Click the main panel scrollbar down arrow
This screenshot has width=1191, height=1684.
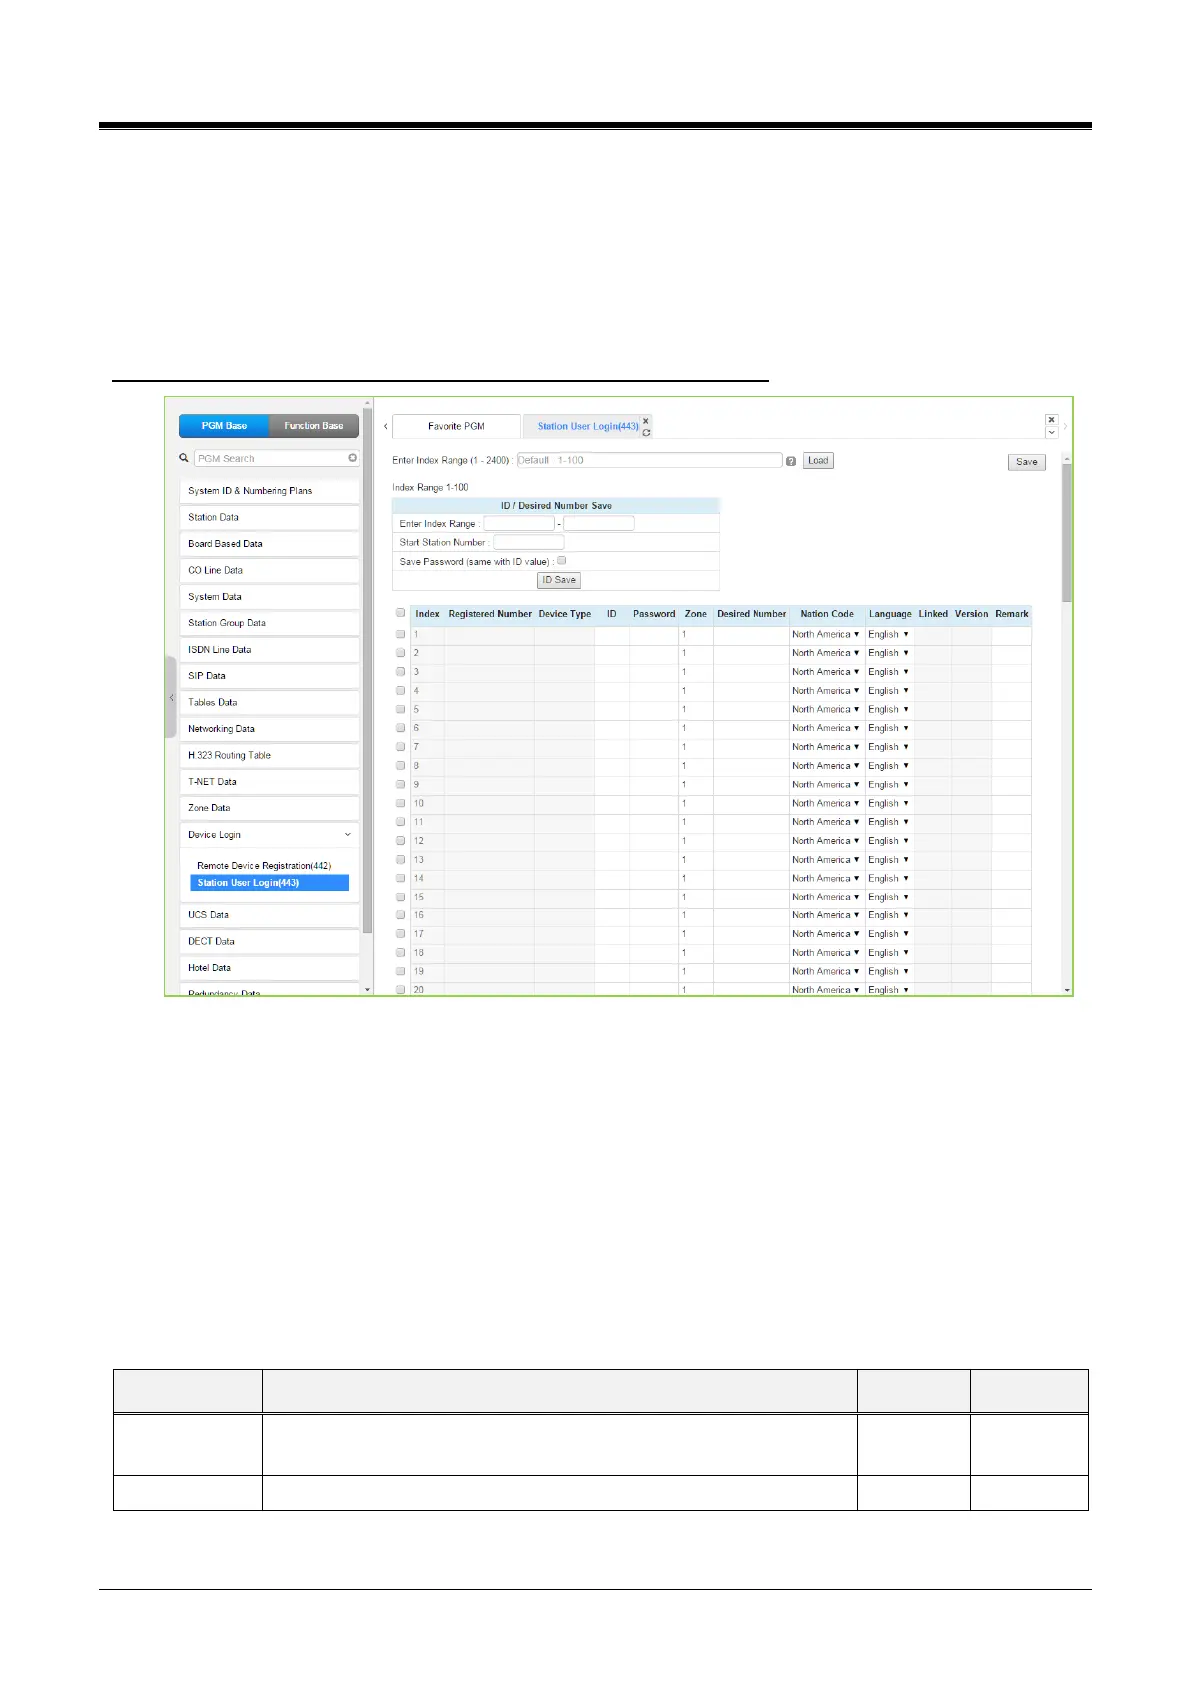[1067, 990]
